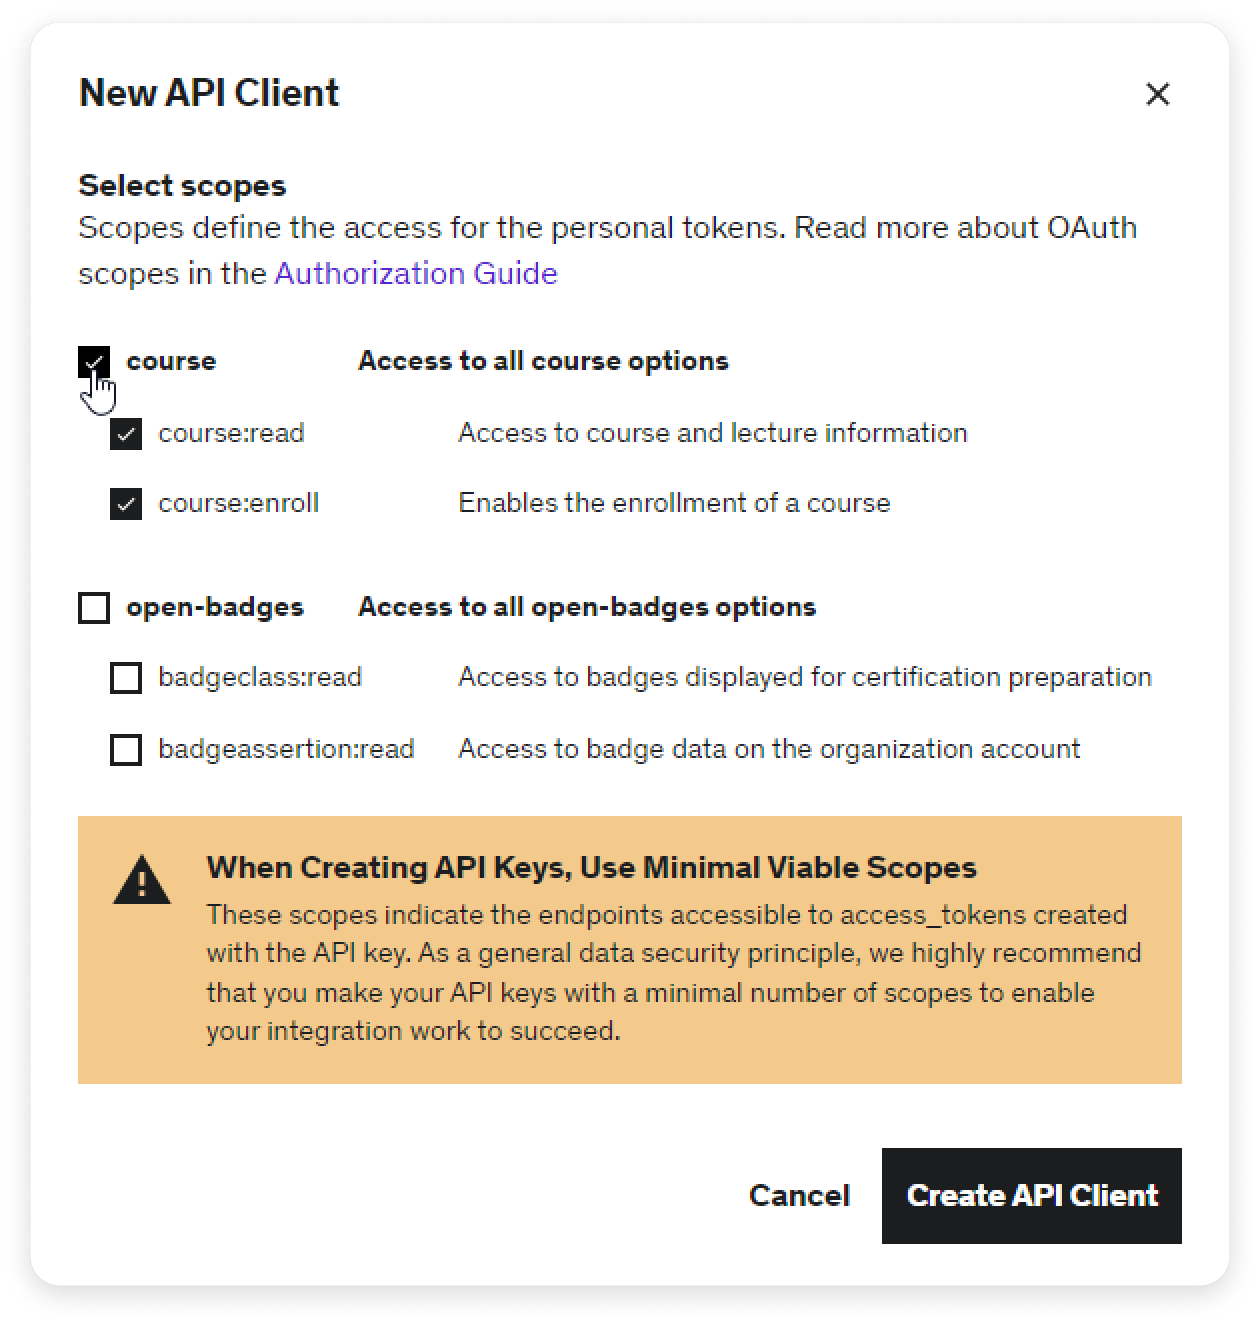Click the Create API Client button

tap(1032, 1196)
